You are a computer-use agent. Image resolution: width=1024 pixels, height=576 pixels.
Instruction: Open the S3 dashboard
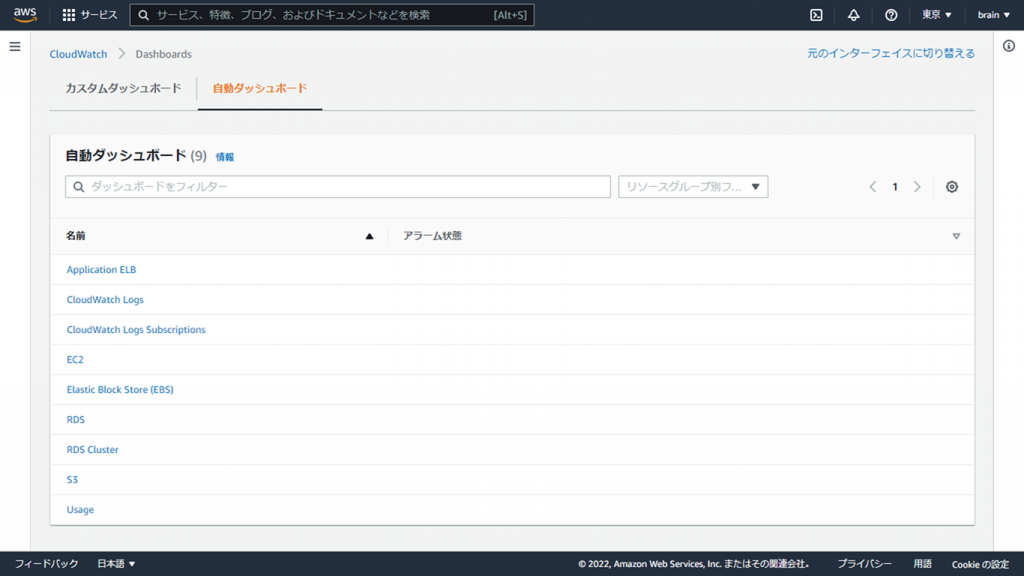[72, 480]
